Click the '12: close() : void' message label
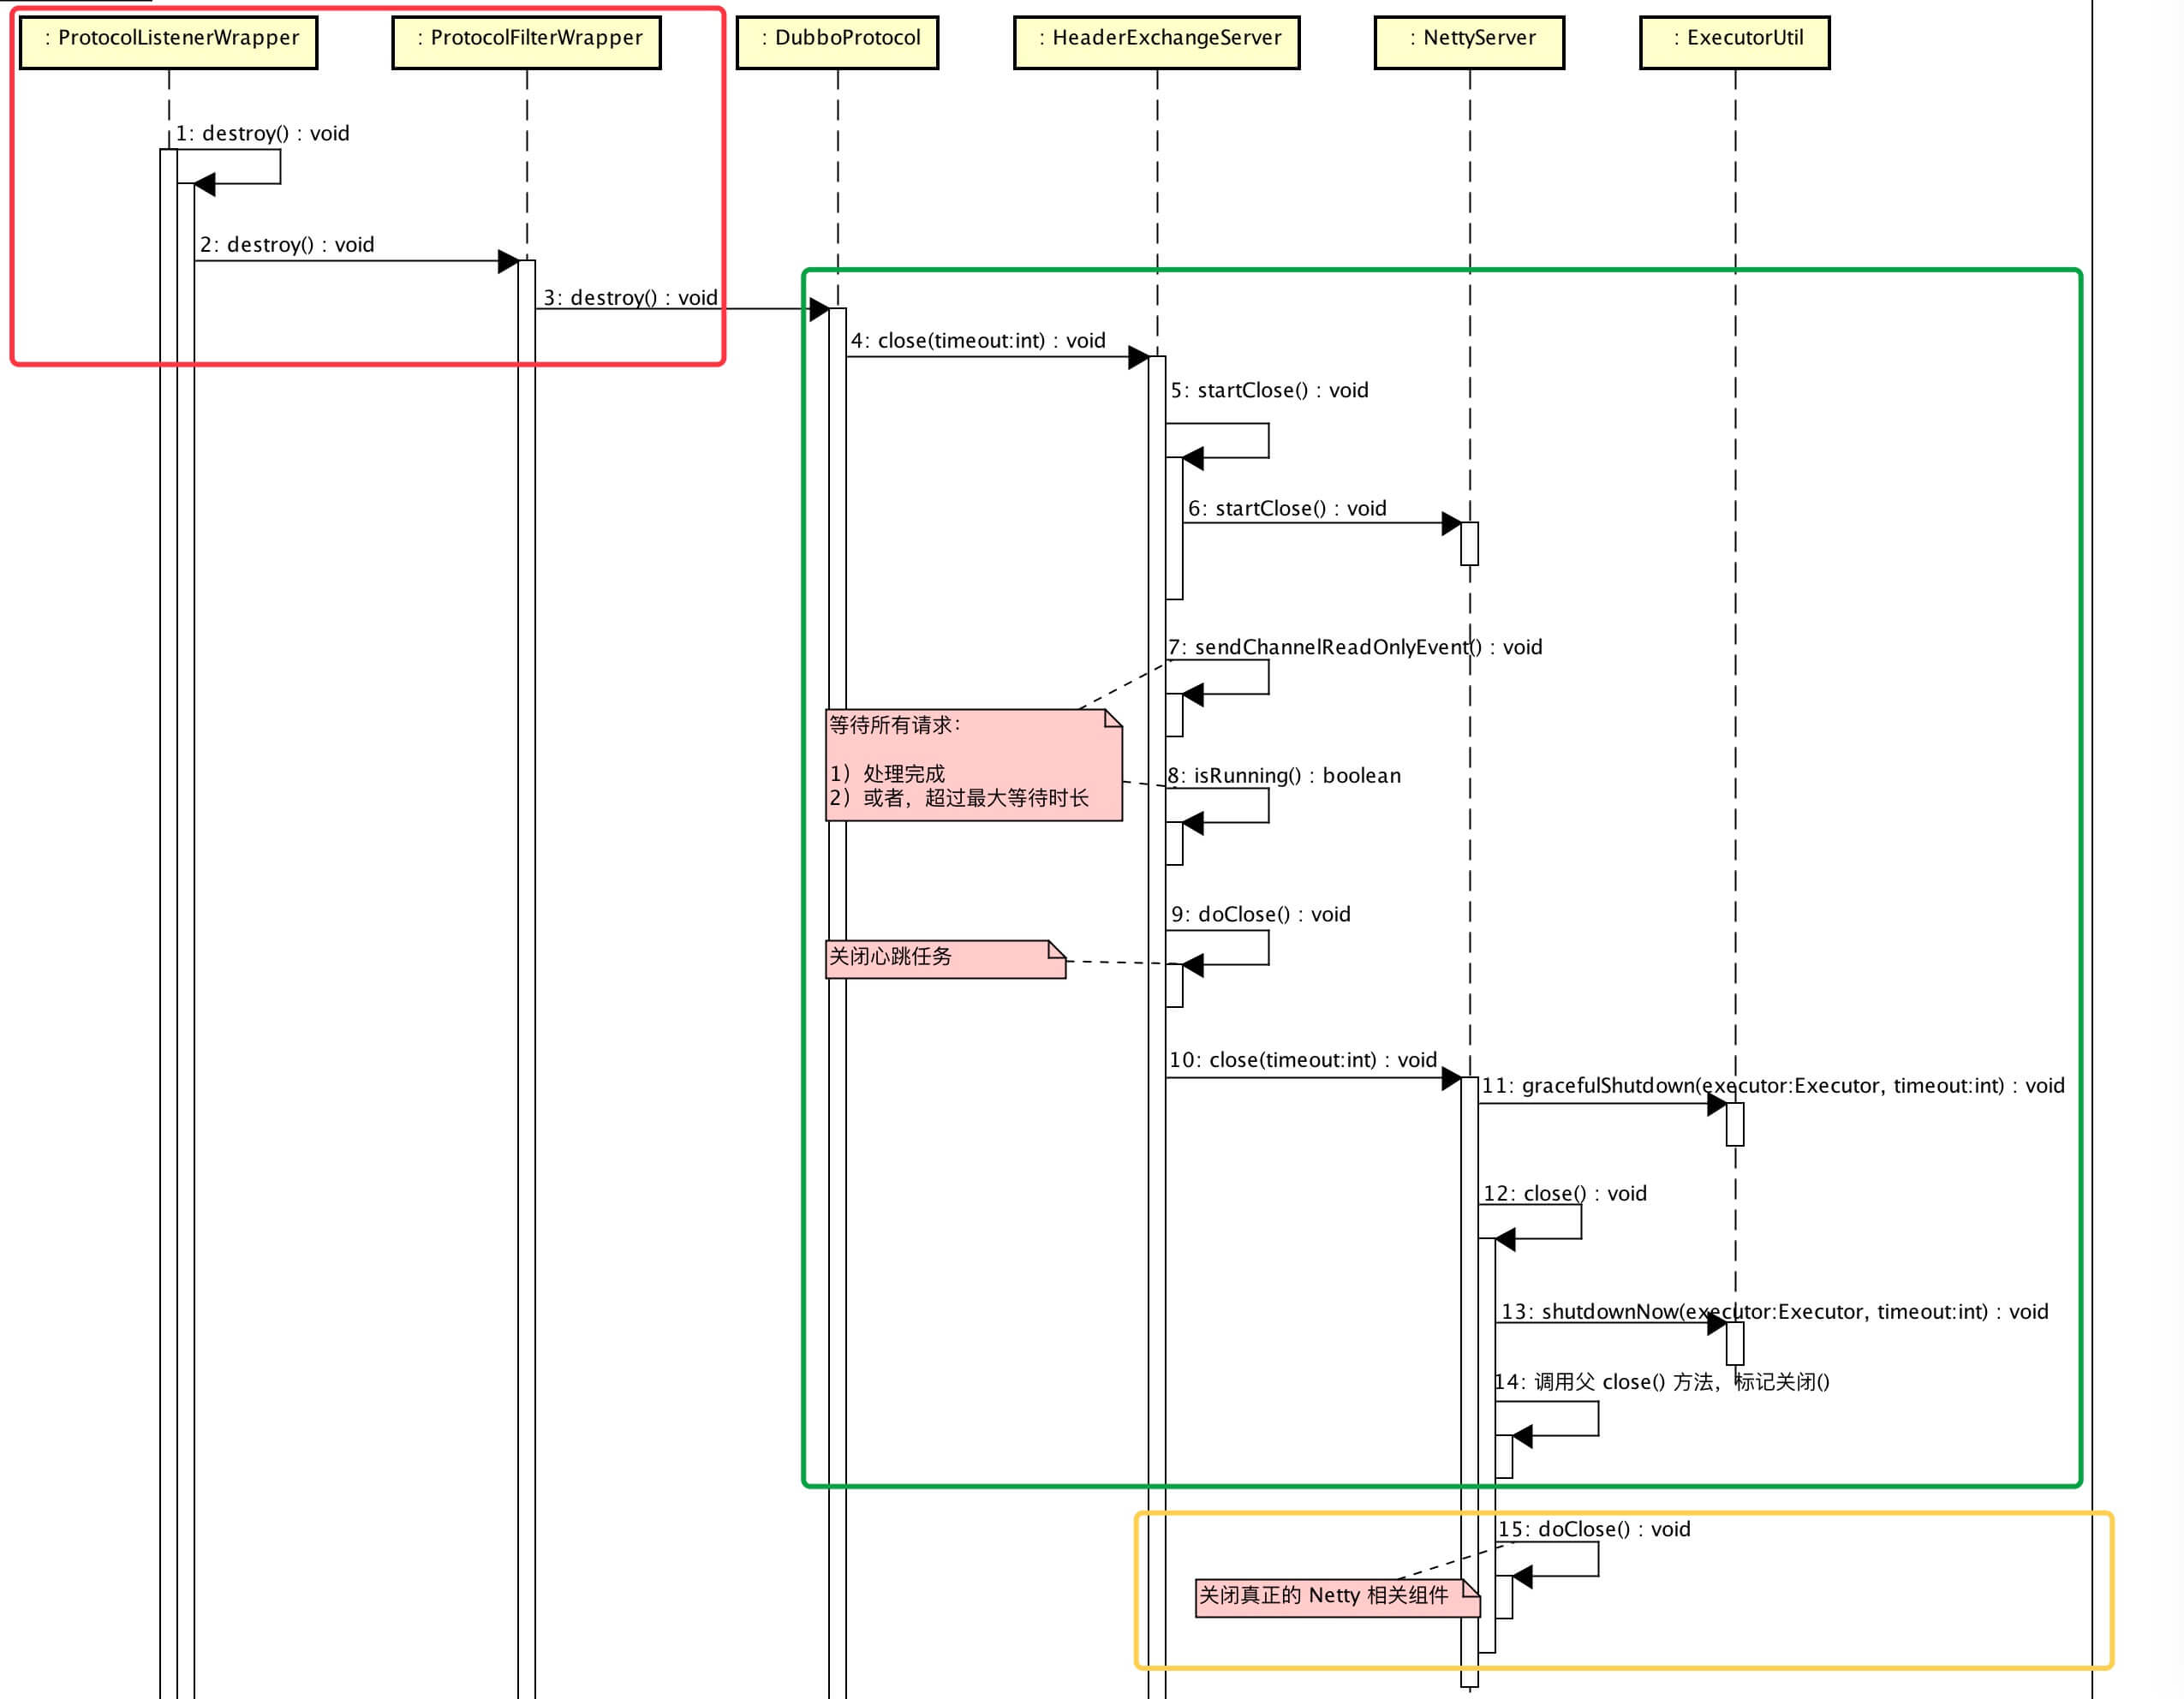This screenshot has height=1699, width=2184. [1564, 1193]
